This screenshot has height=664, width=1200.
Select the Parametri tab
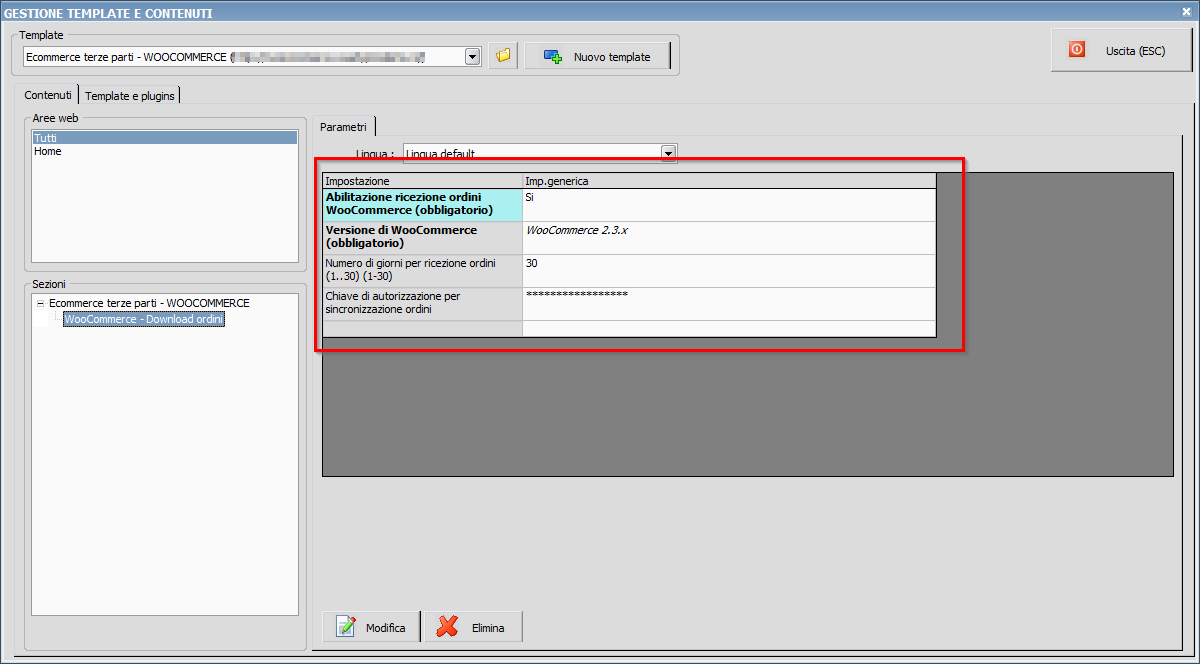click(343, 126)
